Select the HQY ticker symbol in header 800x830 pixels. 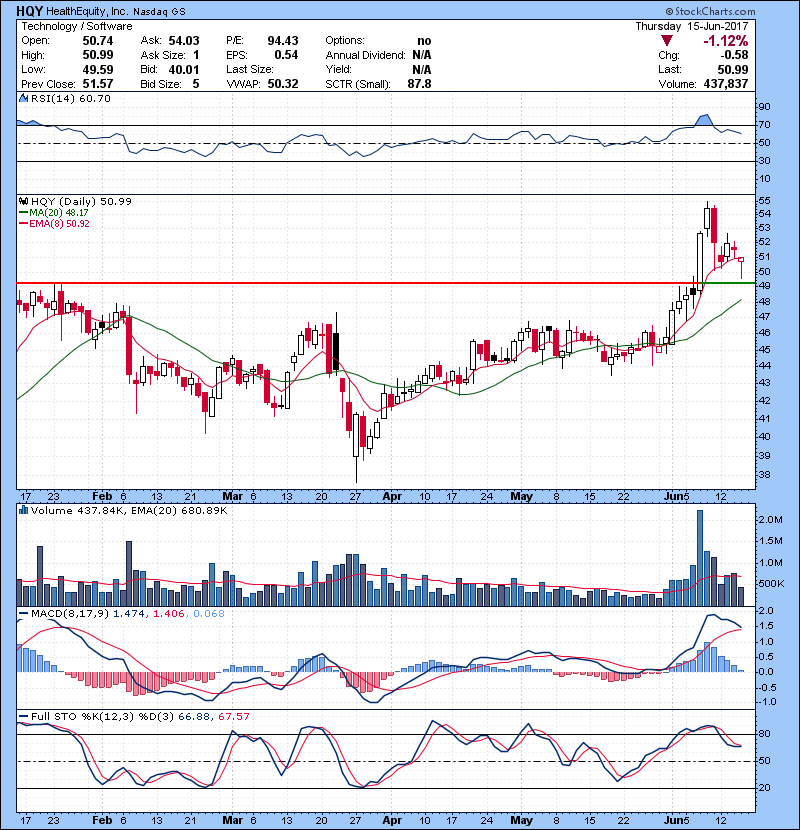coord(29,11)
